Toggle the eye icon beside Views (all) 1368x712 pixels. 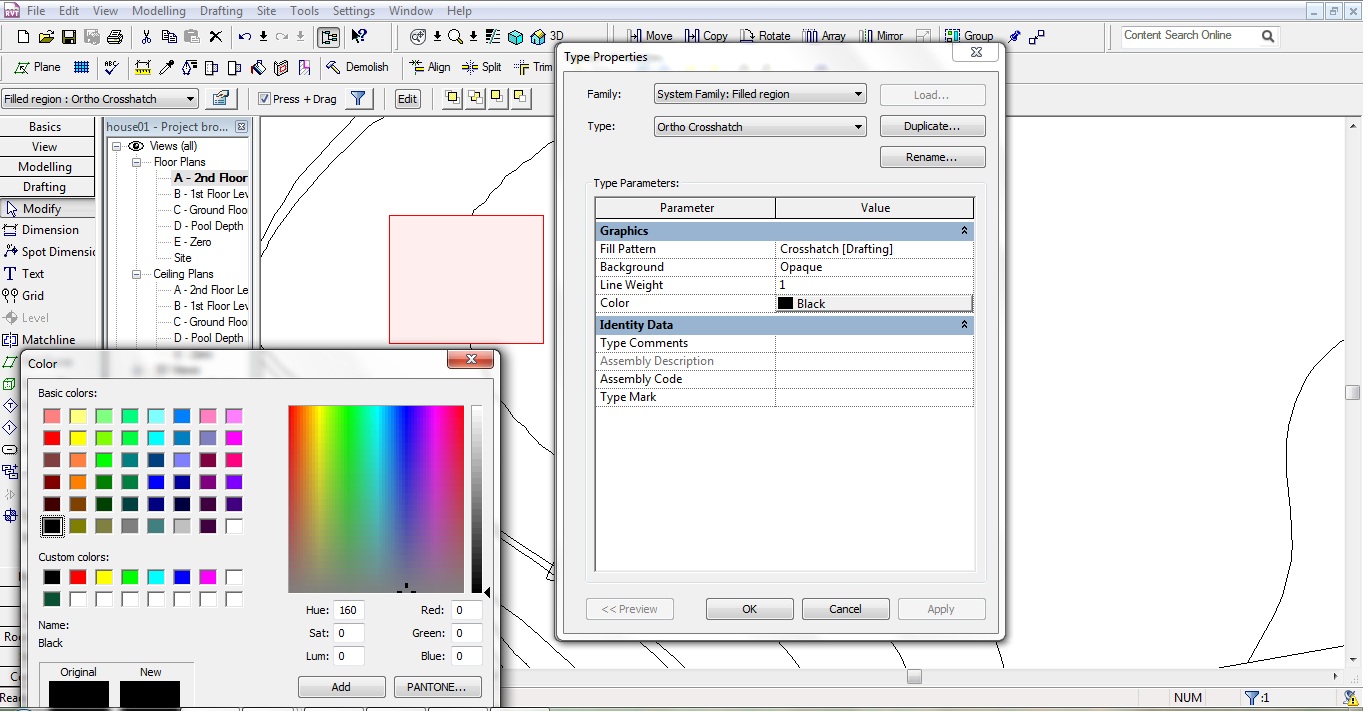pyautogui.click(x=136, y=146)
